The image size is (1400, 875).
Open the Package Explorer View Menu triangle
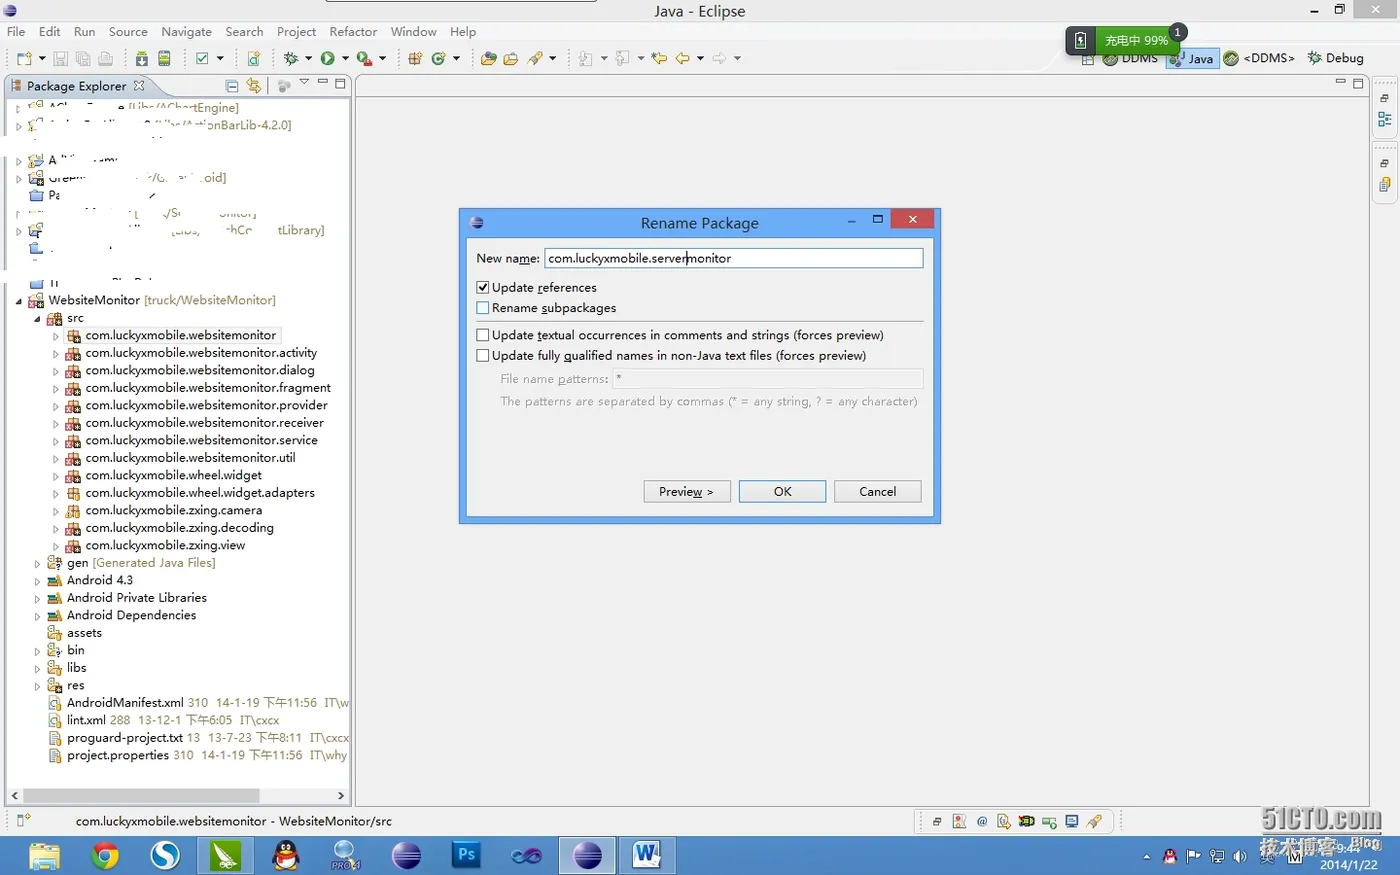pyautogui.click(x=304, y=83)
